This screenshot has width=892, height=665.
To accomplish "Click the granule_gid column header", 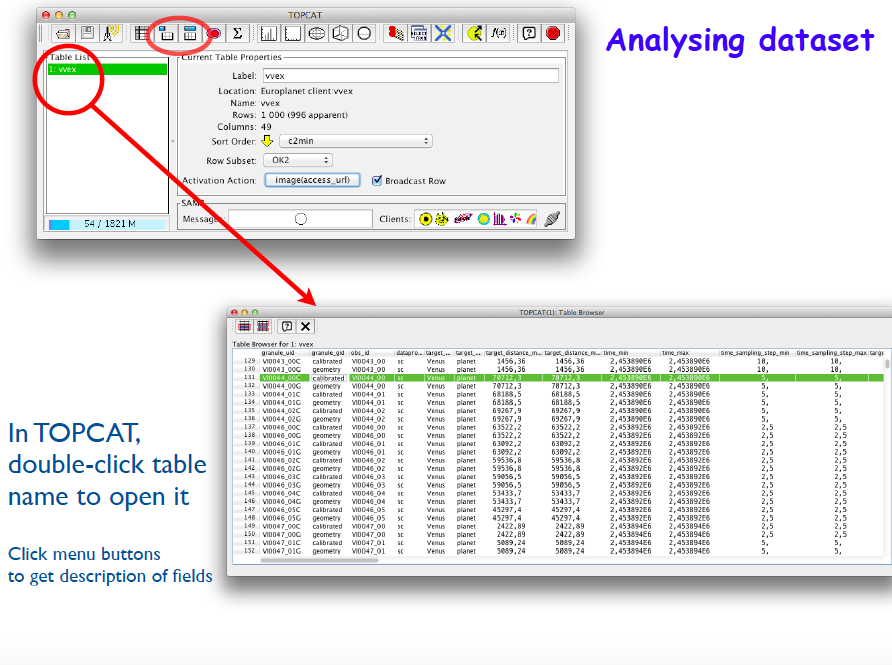I will [329, 353].
